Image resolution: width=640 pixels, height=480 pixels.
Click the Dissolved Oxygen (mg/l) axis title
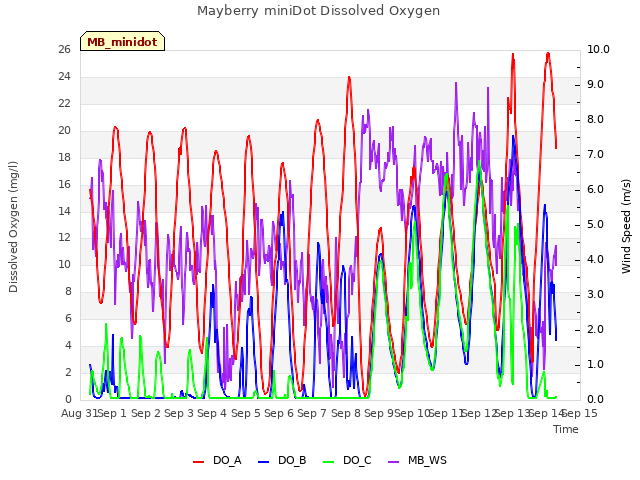[x=13, y=227]
